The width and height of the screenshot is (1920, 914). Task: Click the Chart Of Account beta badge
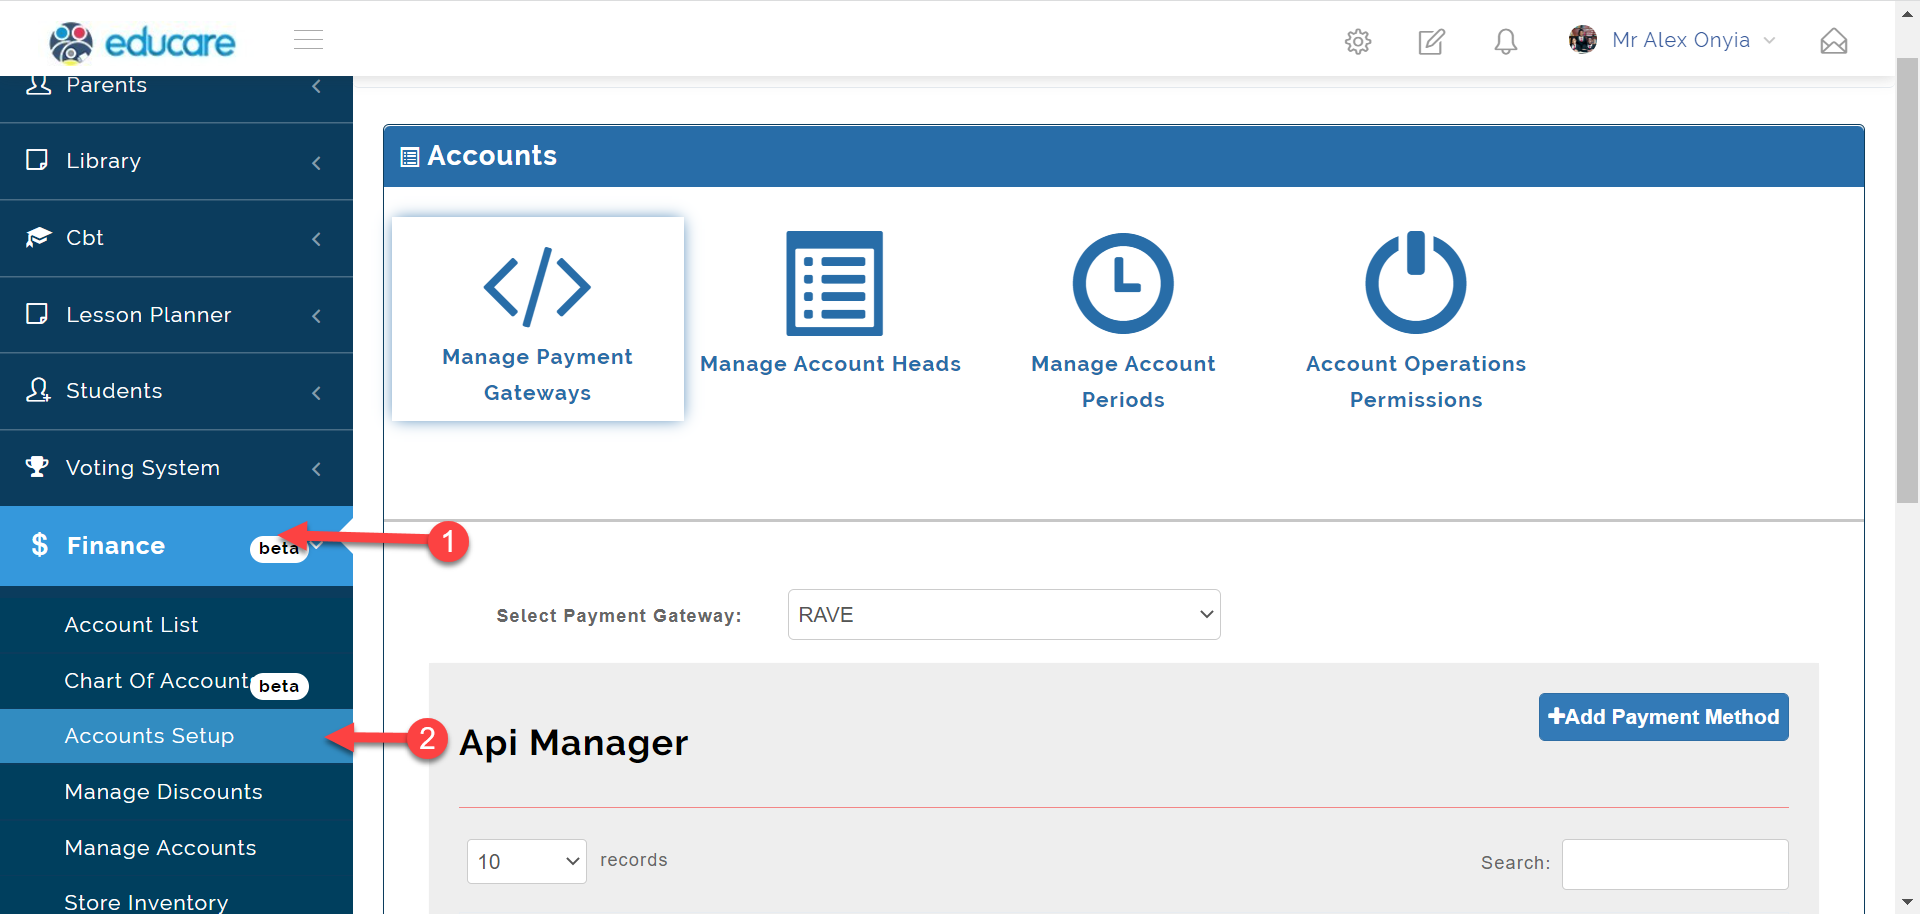(x=279, y=686)
